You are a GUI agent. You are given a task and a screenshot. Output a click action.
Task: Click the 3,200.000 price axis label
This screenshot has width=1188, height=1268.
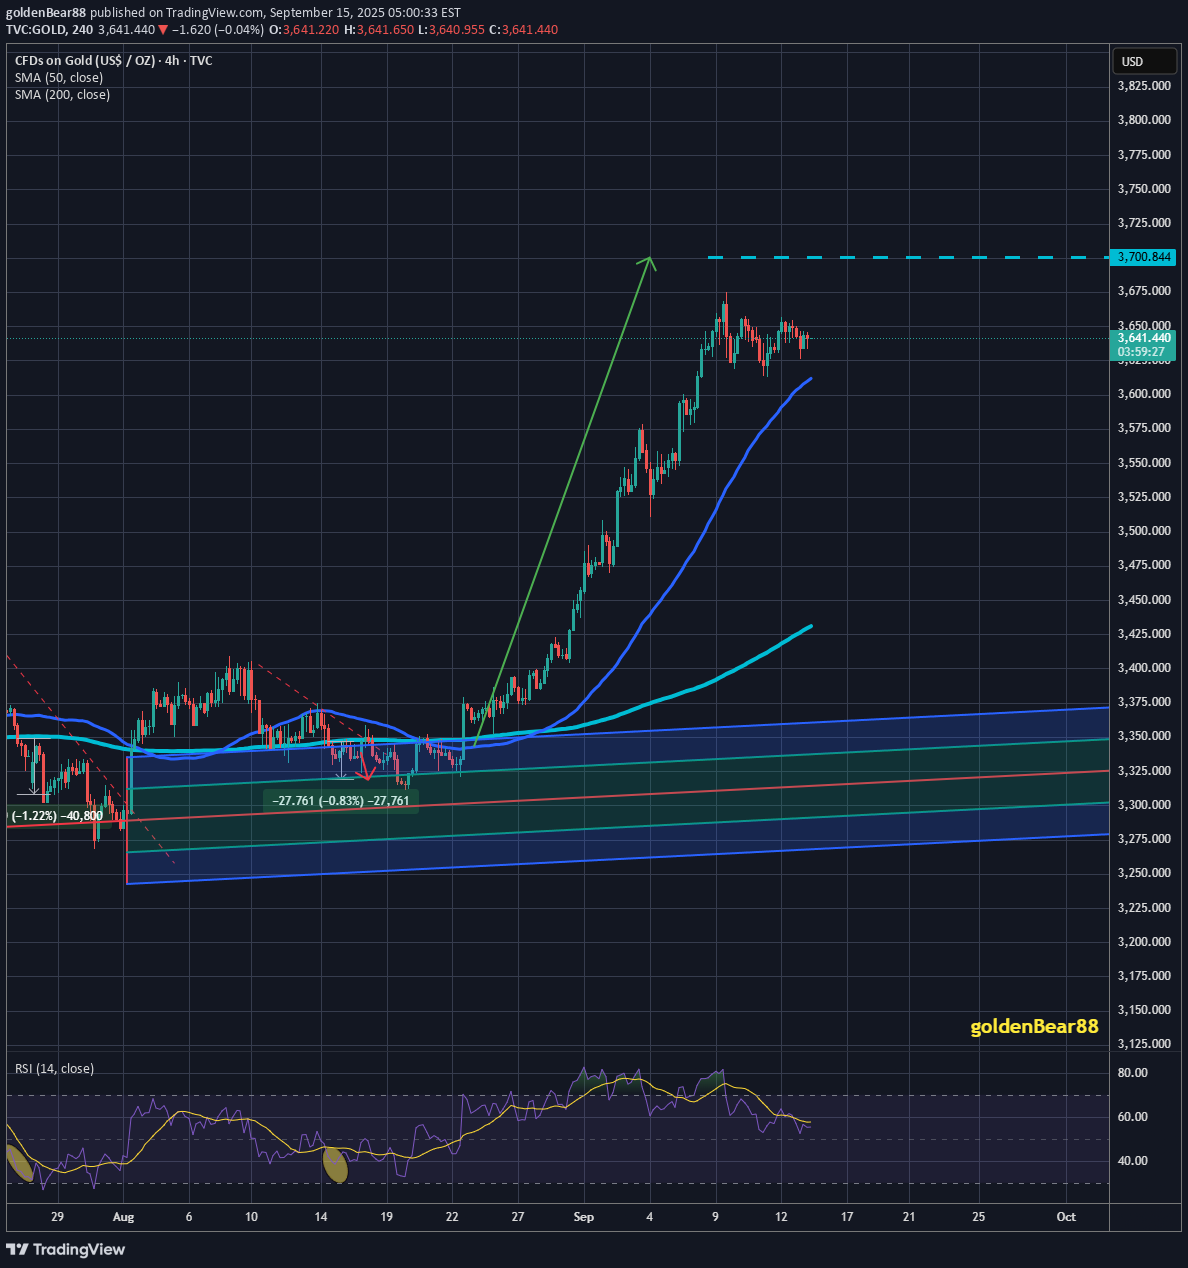click(x=1144, y=942)
